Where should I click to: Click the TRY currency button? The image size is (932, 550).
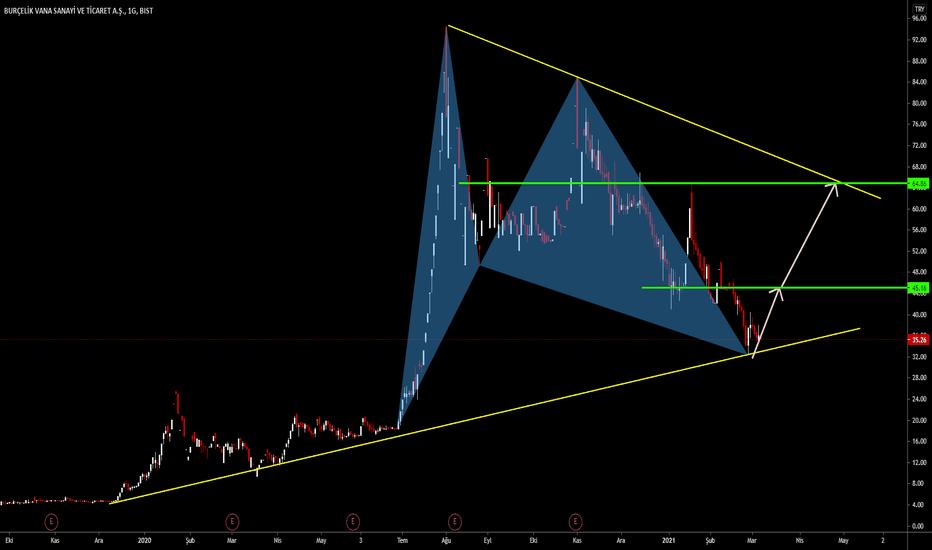[x=920, y=9]
